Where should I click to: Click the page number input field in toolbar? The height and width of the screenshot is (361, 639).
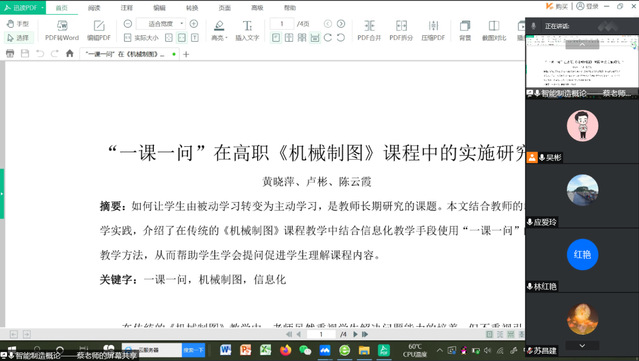tap(282, 24)
